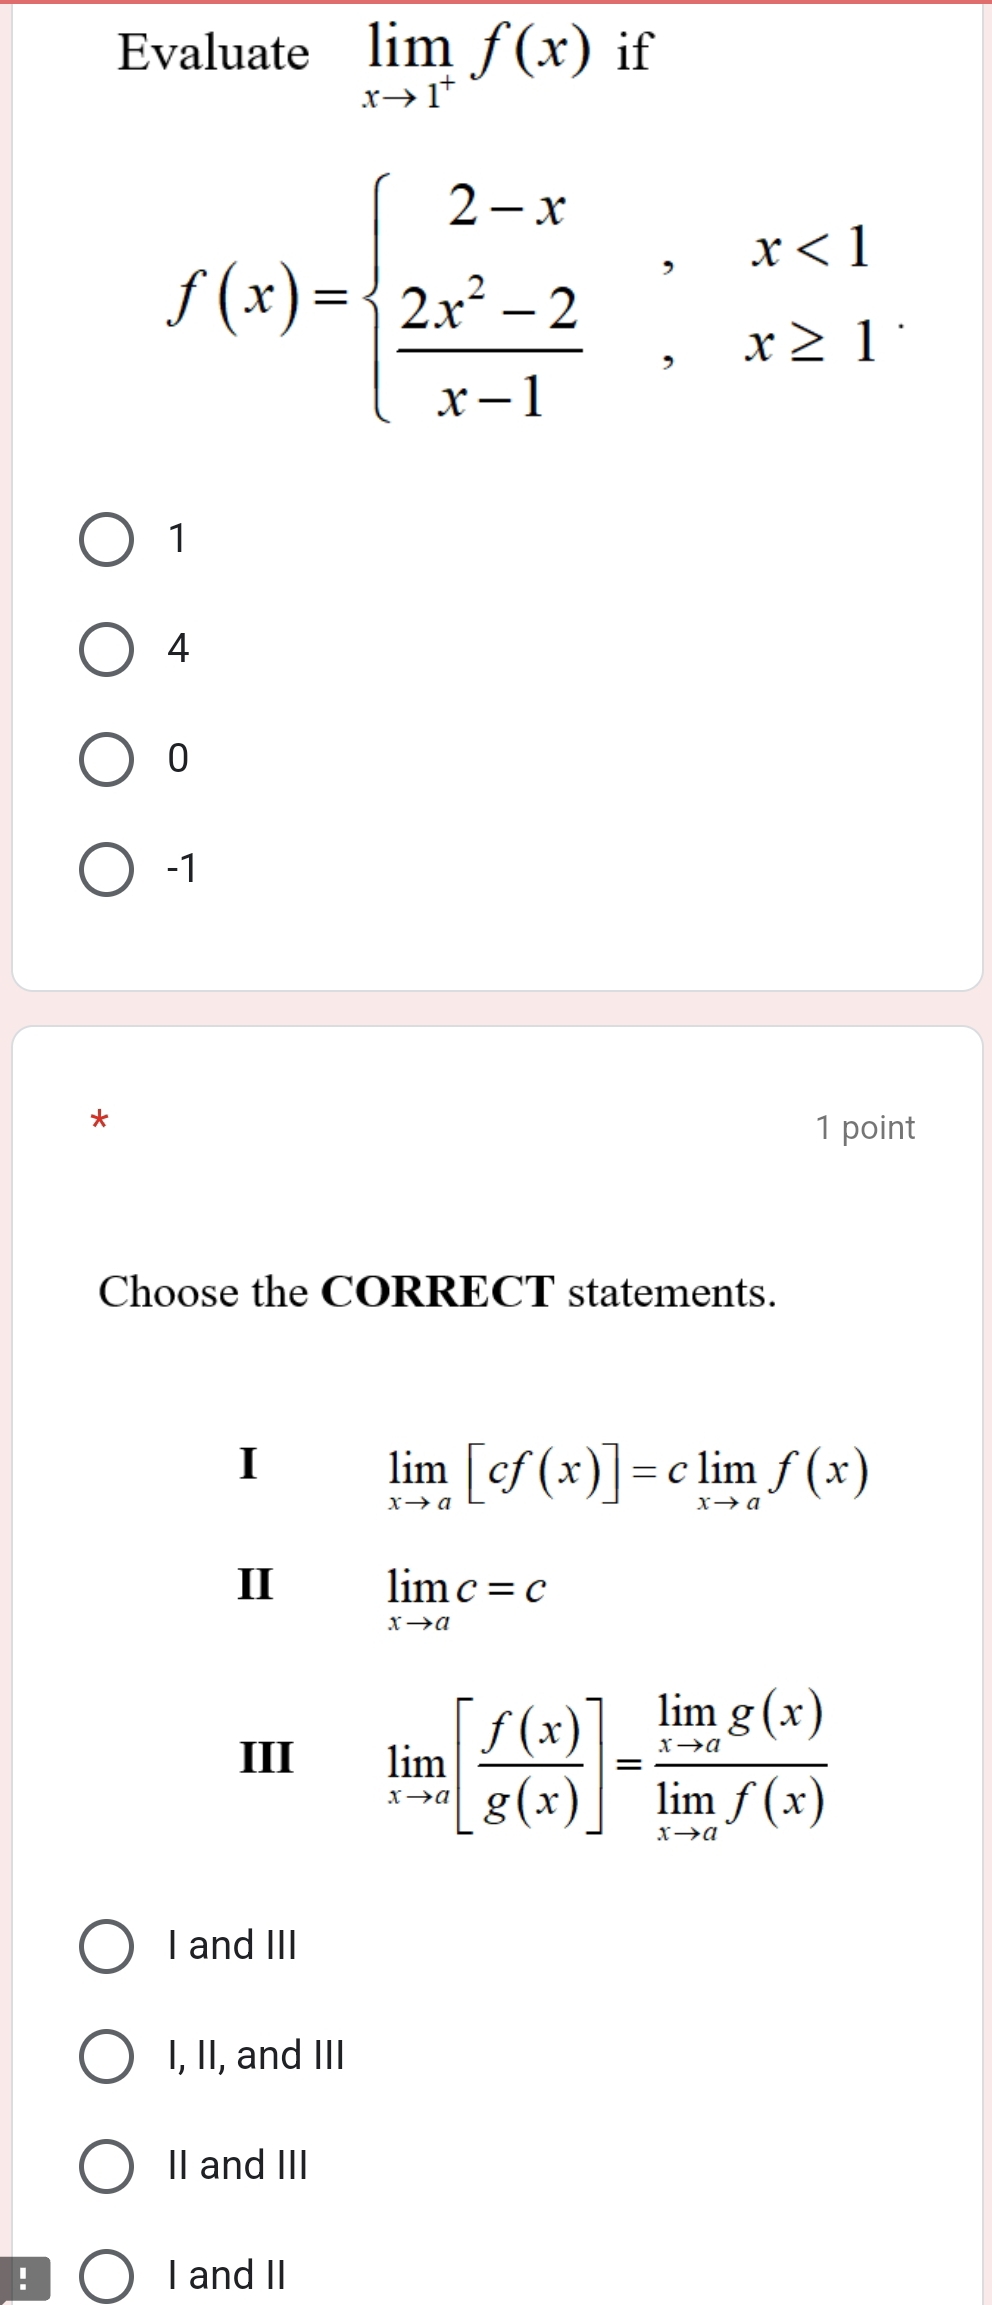Choose the radio button for "4"
Image resolution: width=992 pixels, height=2305 pixels.
pyautogui.click(x=106, y=650)
